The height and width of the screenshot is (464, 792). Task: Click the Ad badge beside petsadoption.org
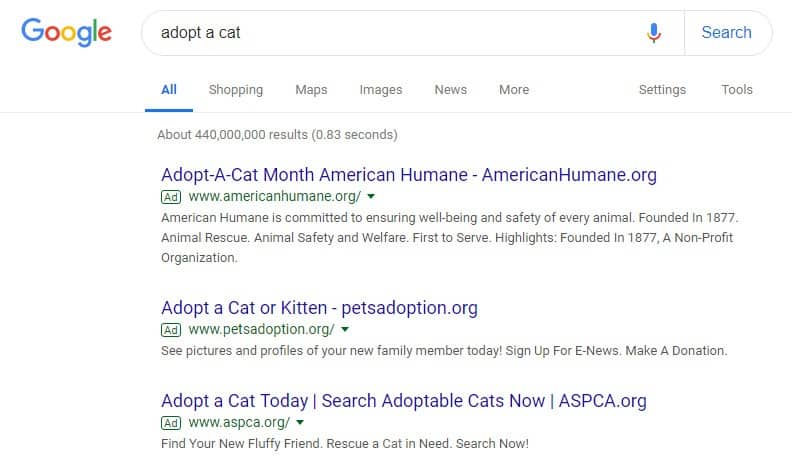[171, 330]
